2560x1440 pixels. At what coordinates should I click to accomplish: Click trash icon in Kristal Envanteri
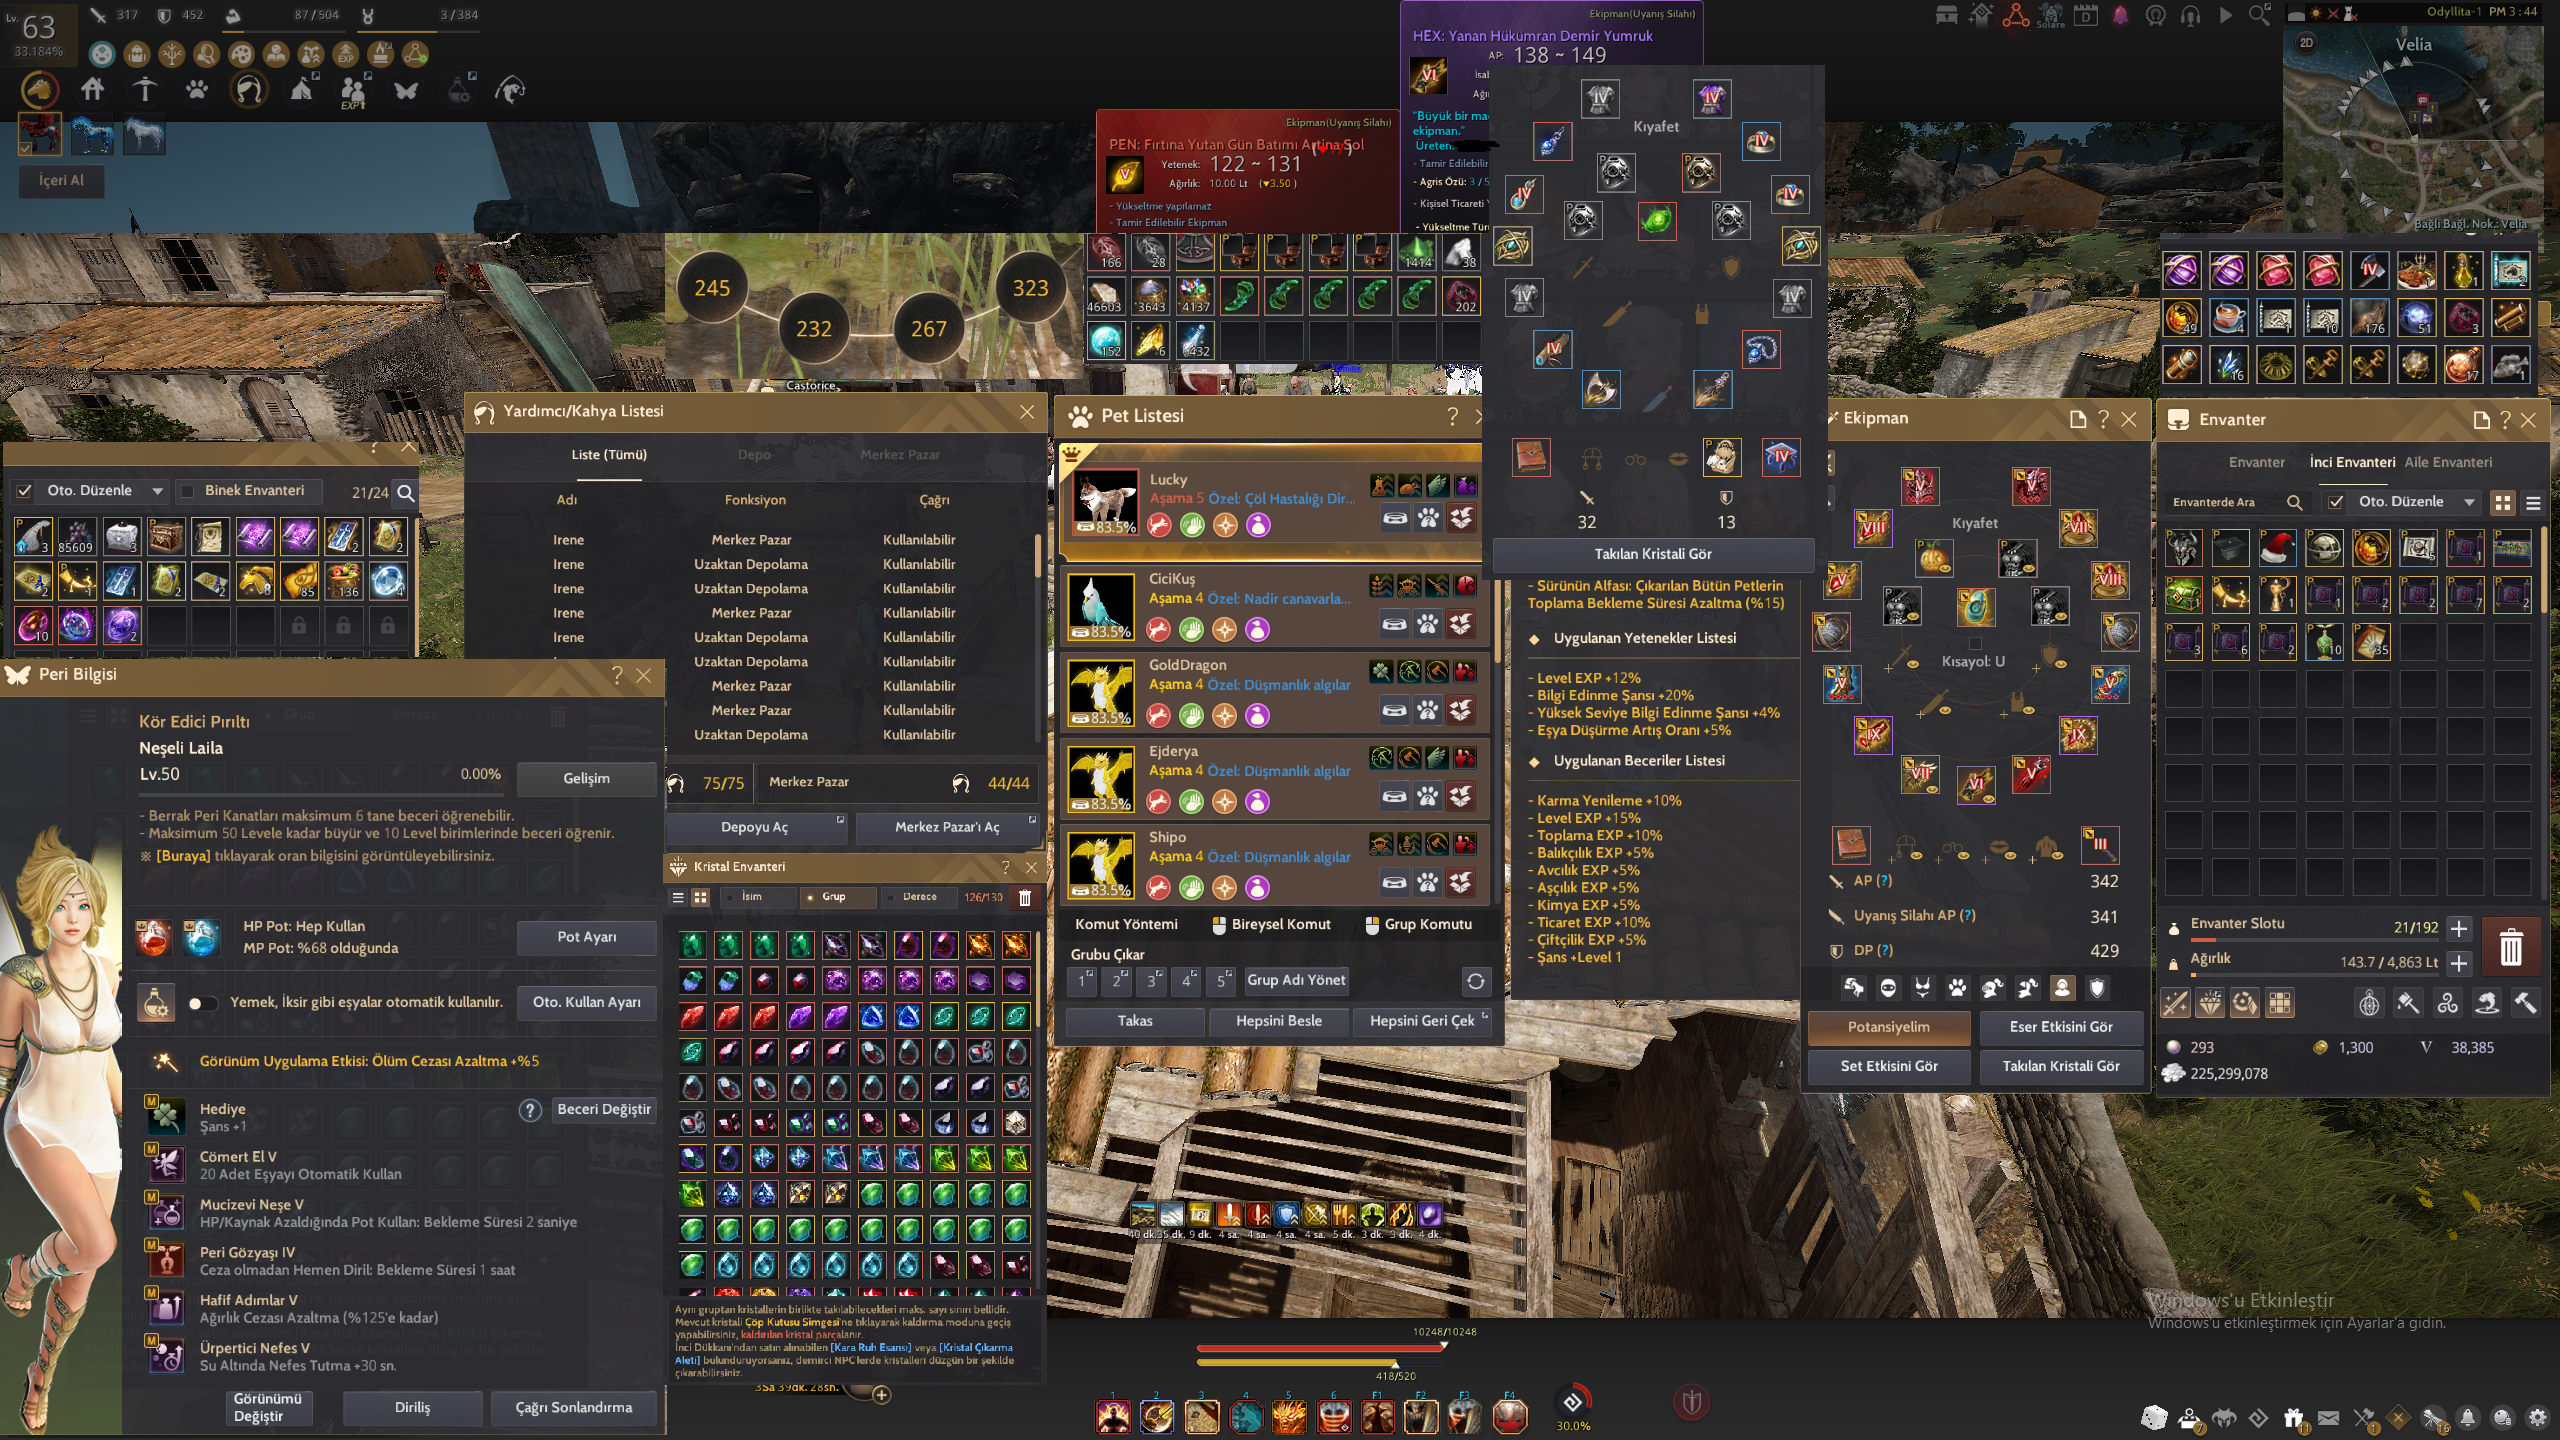[1024, 897]
